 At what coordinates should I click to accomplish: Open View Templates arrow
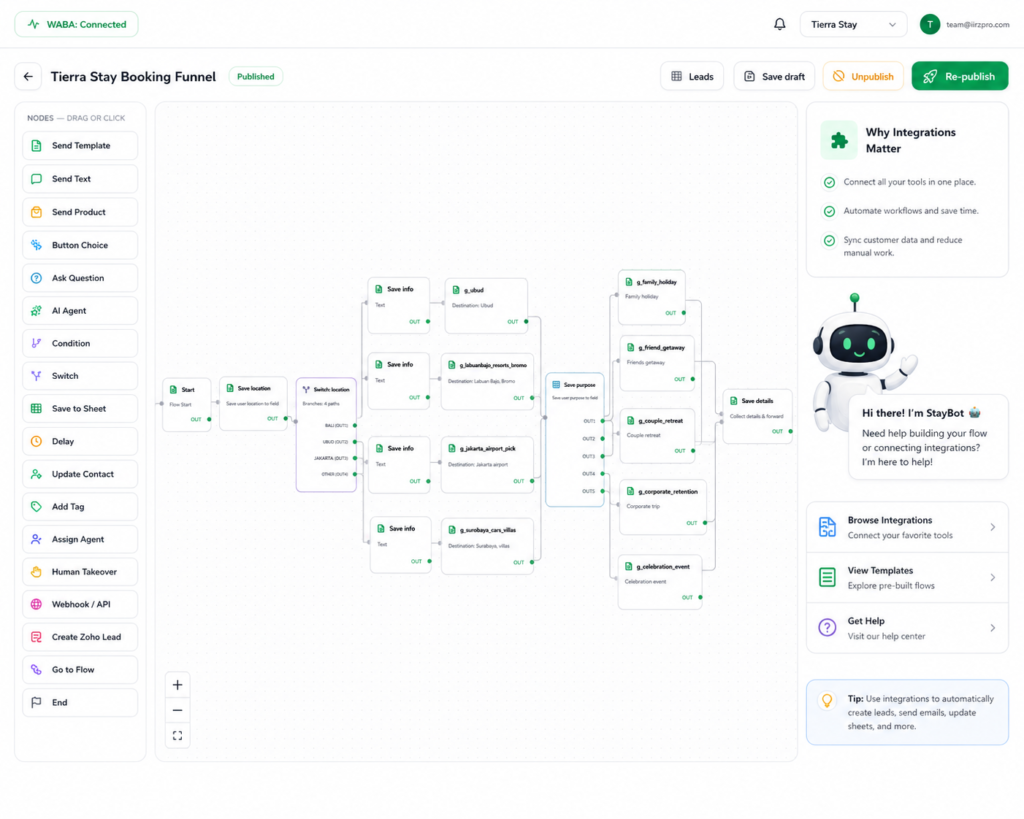pyautogui.click(x=992, y=577)
